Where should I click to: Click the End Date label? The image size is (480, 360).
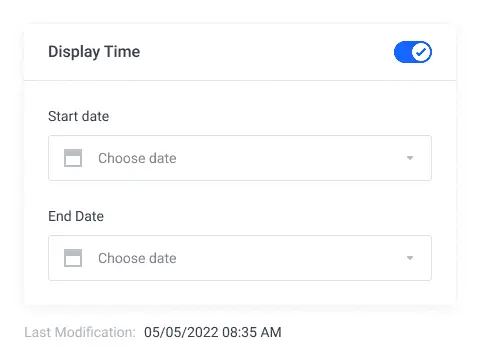point(76,216)
